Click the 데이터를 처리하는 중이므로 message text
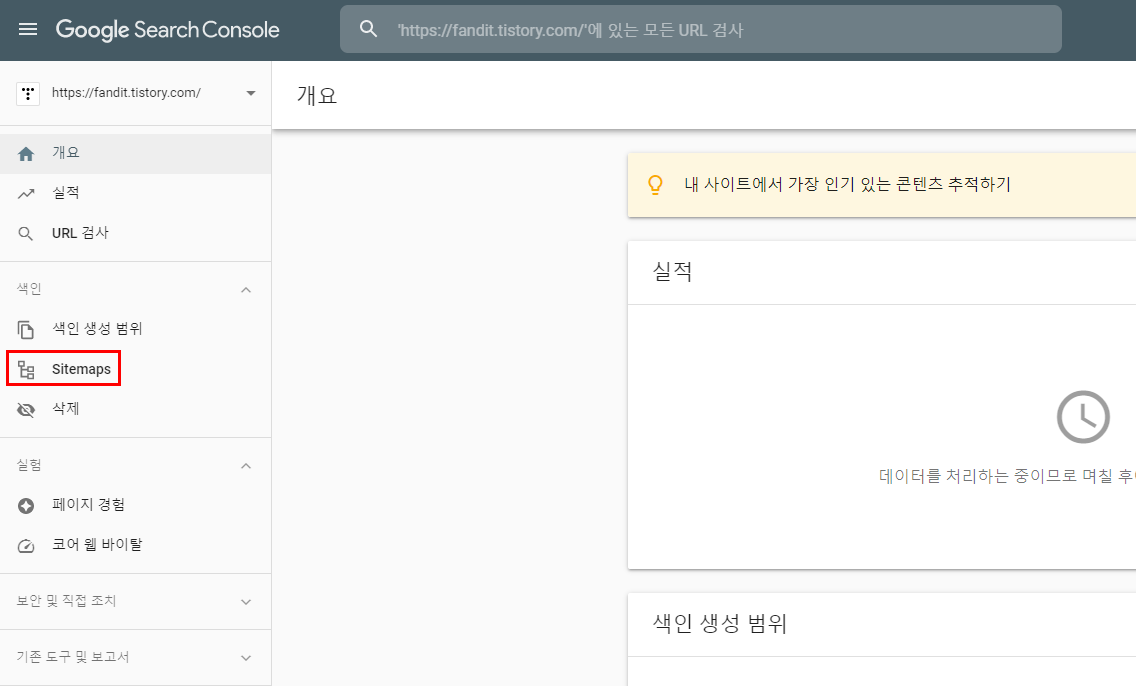Viewport: 1136px width, 686px height. (x=1007, y=476)
